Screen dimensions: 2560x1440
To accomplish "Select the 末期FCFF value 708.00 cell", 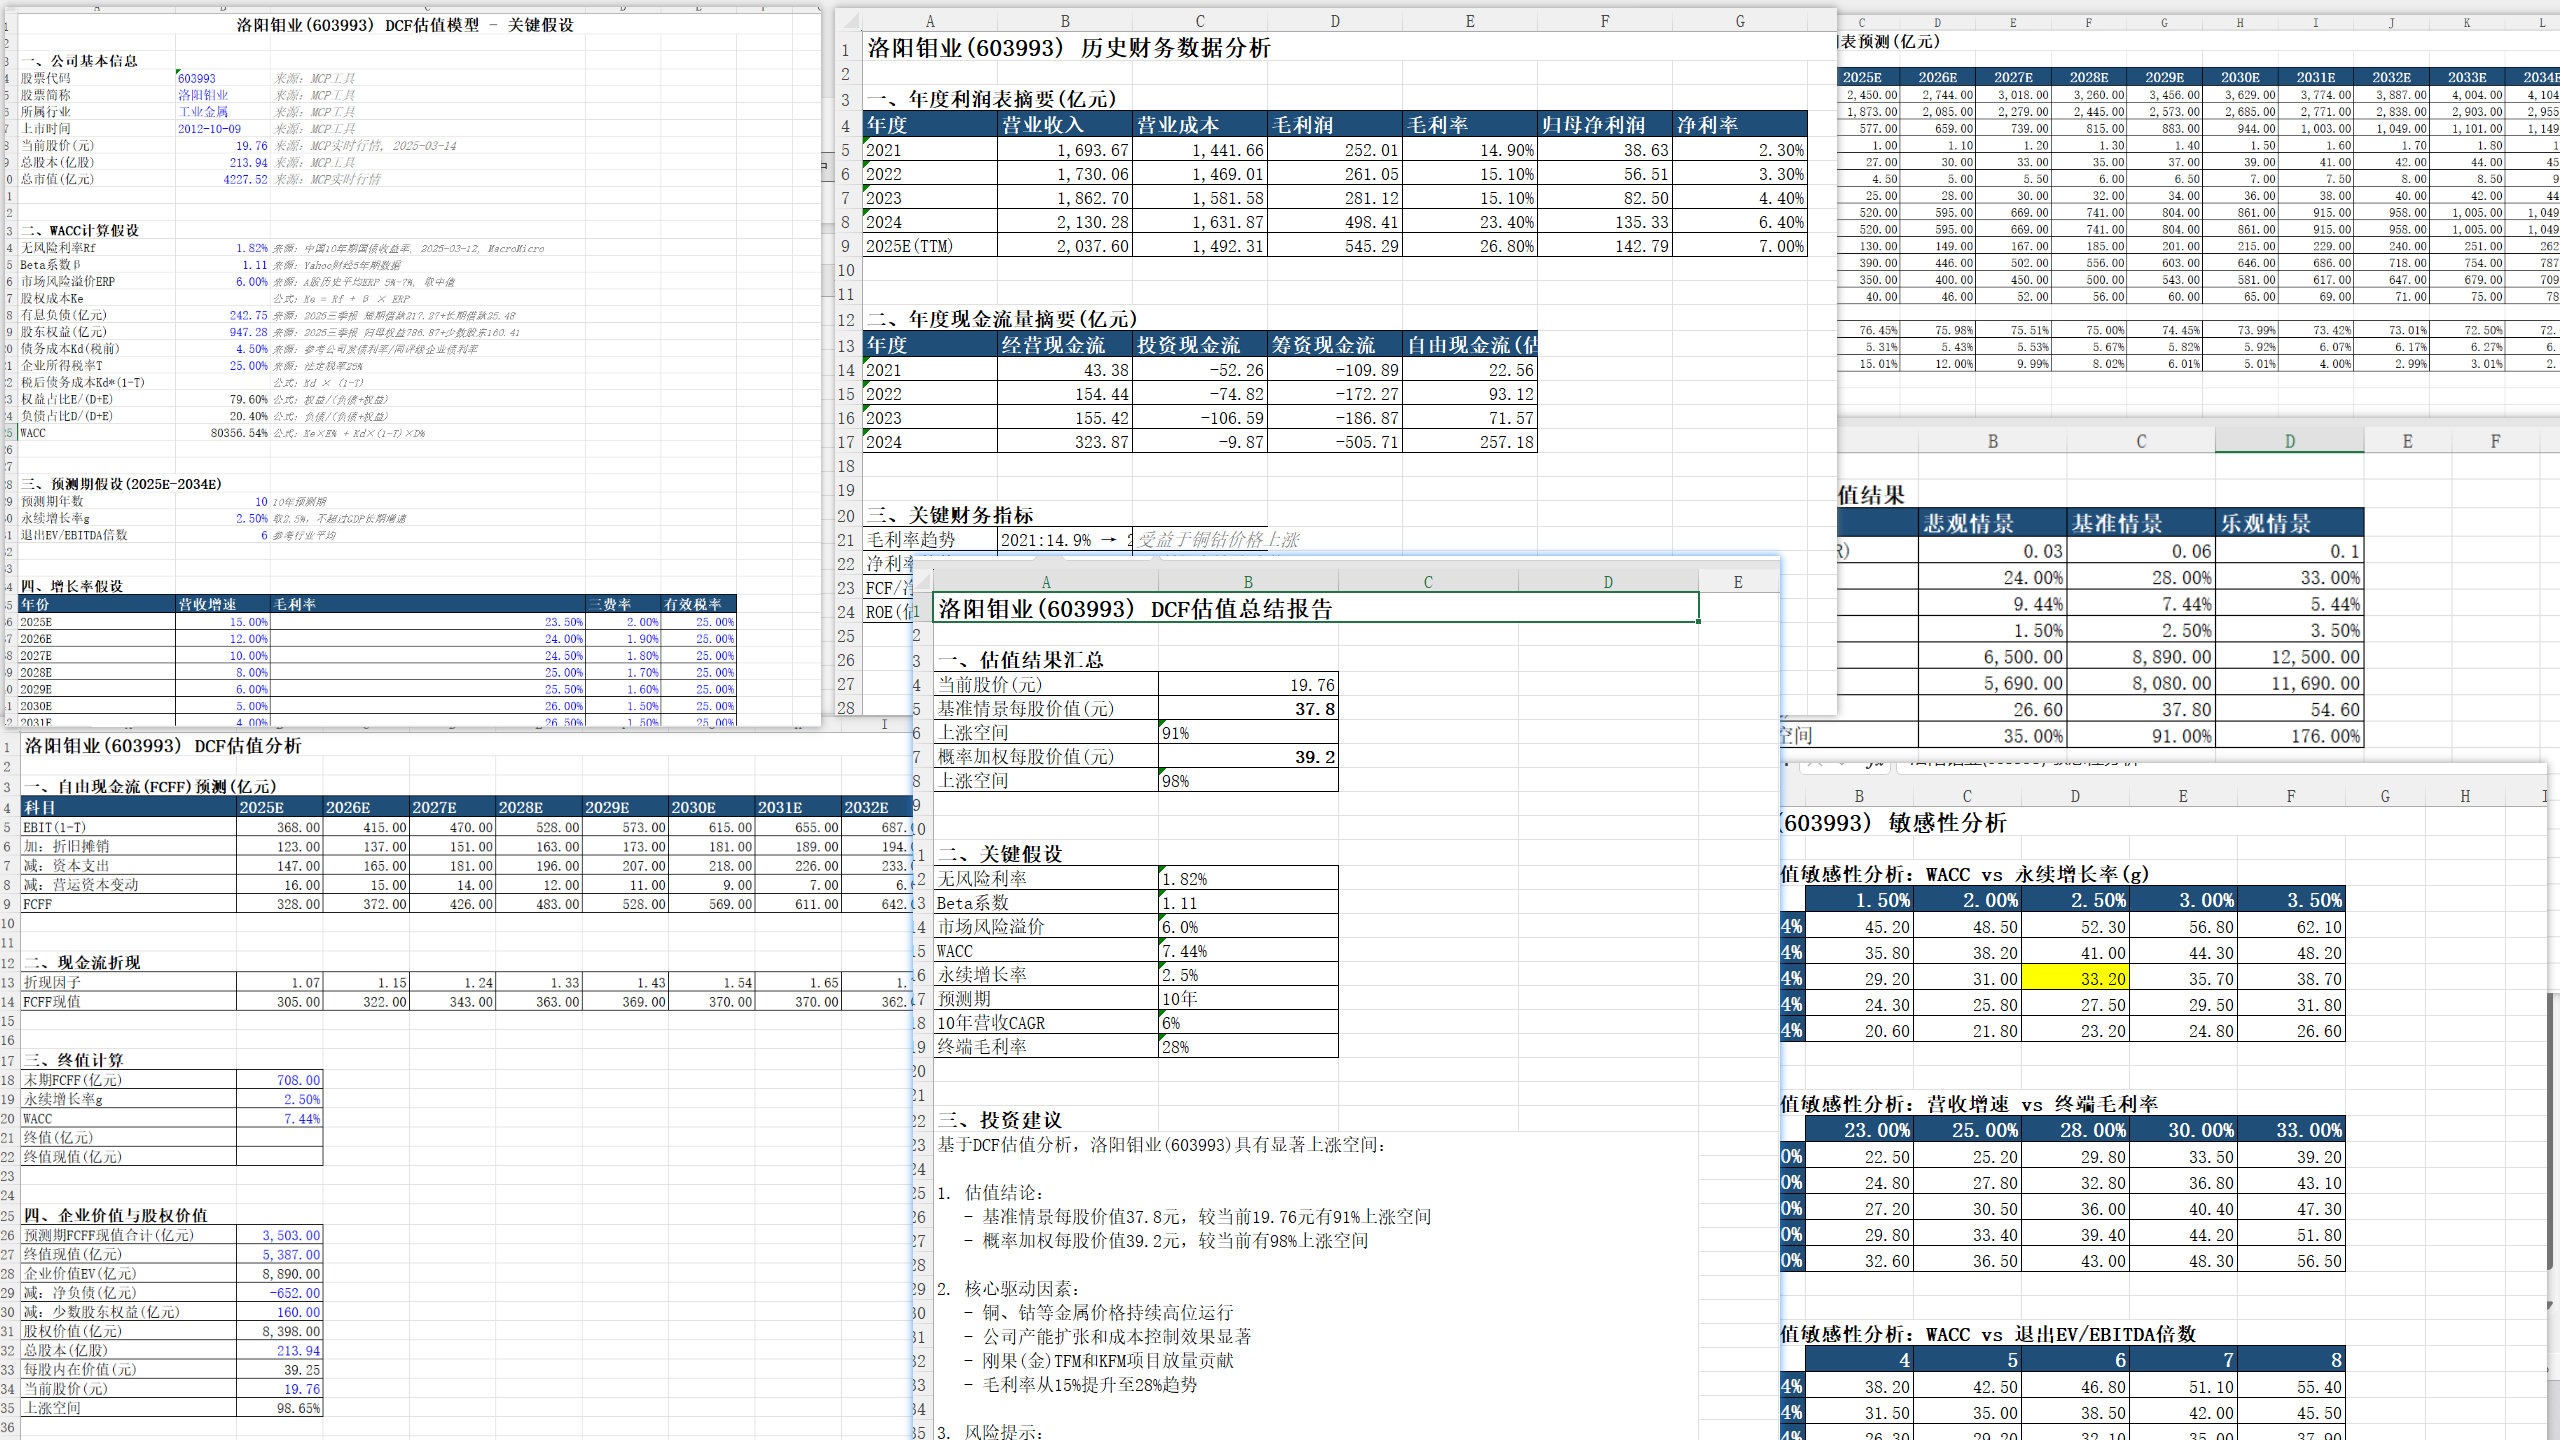I will coord(280,1080).
